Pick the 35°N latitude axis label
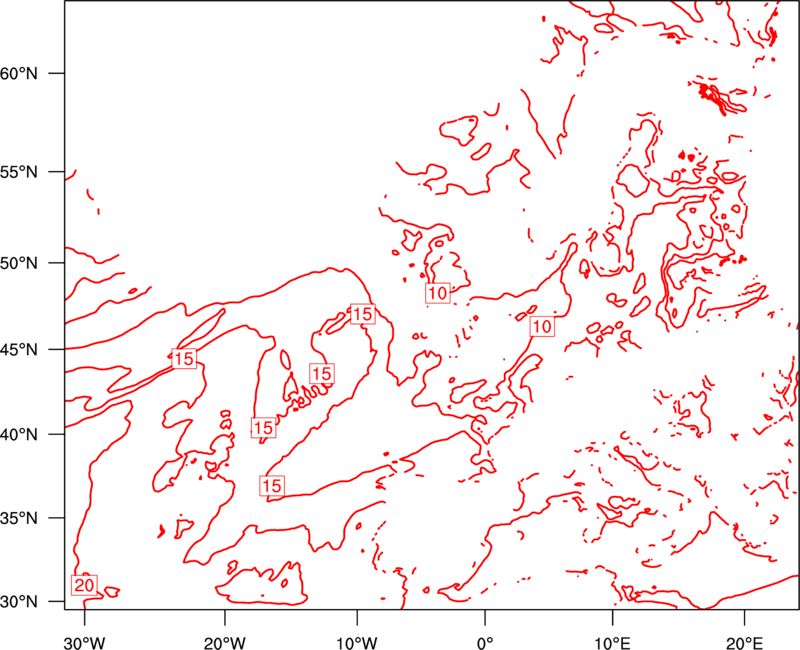Screen dimensions: 800x650 pos(19,518)
